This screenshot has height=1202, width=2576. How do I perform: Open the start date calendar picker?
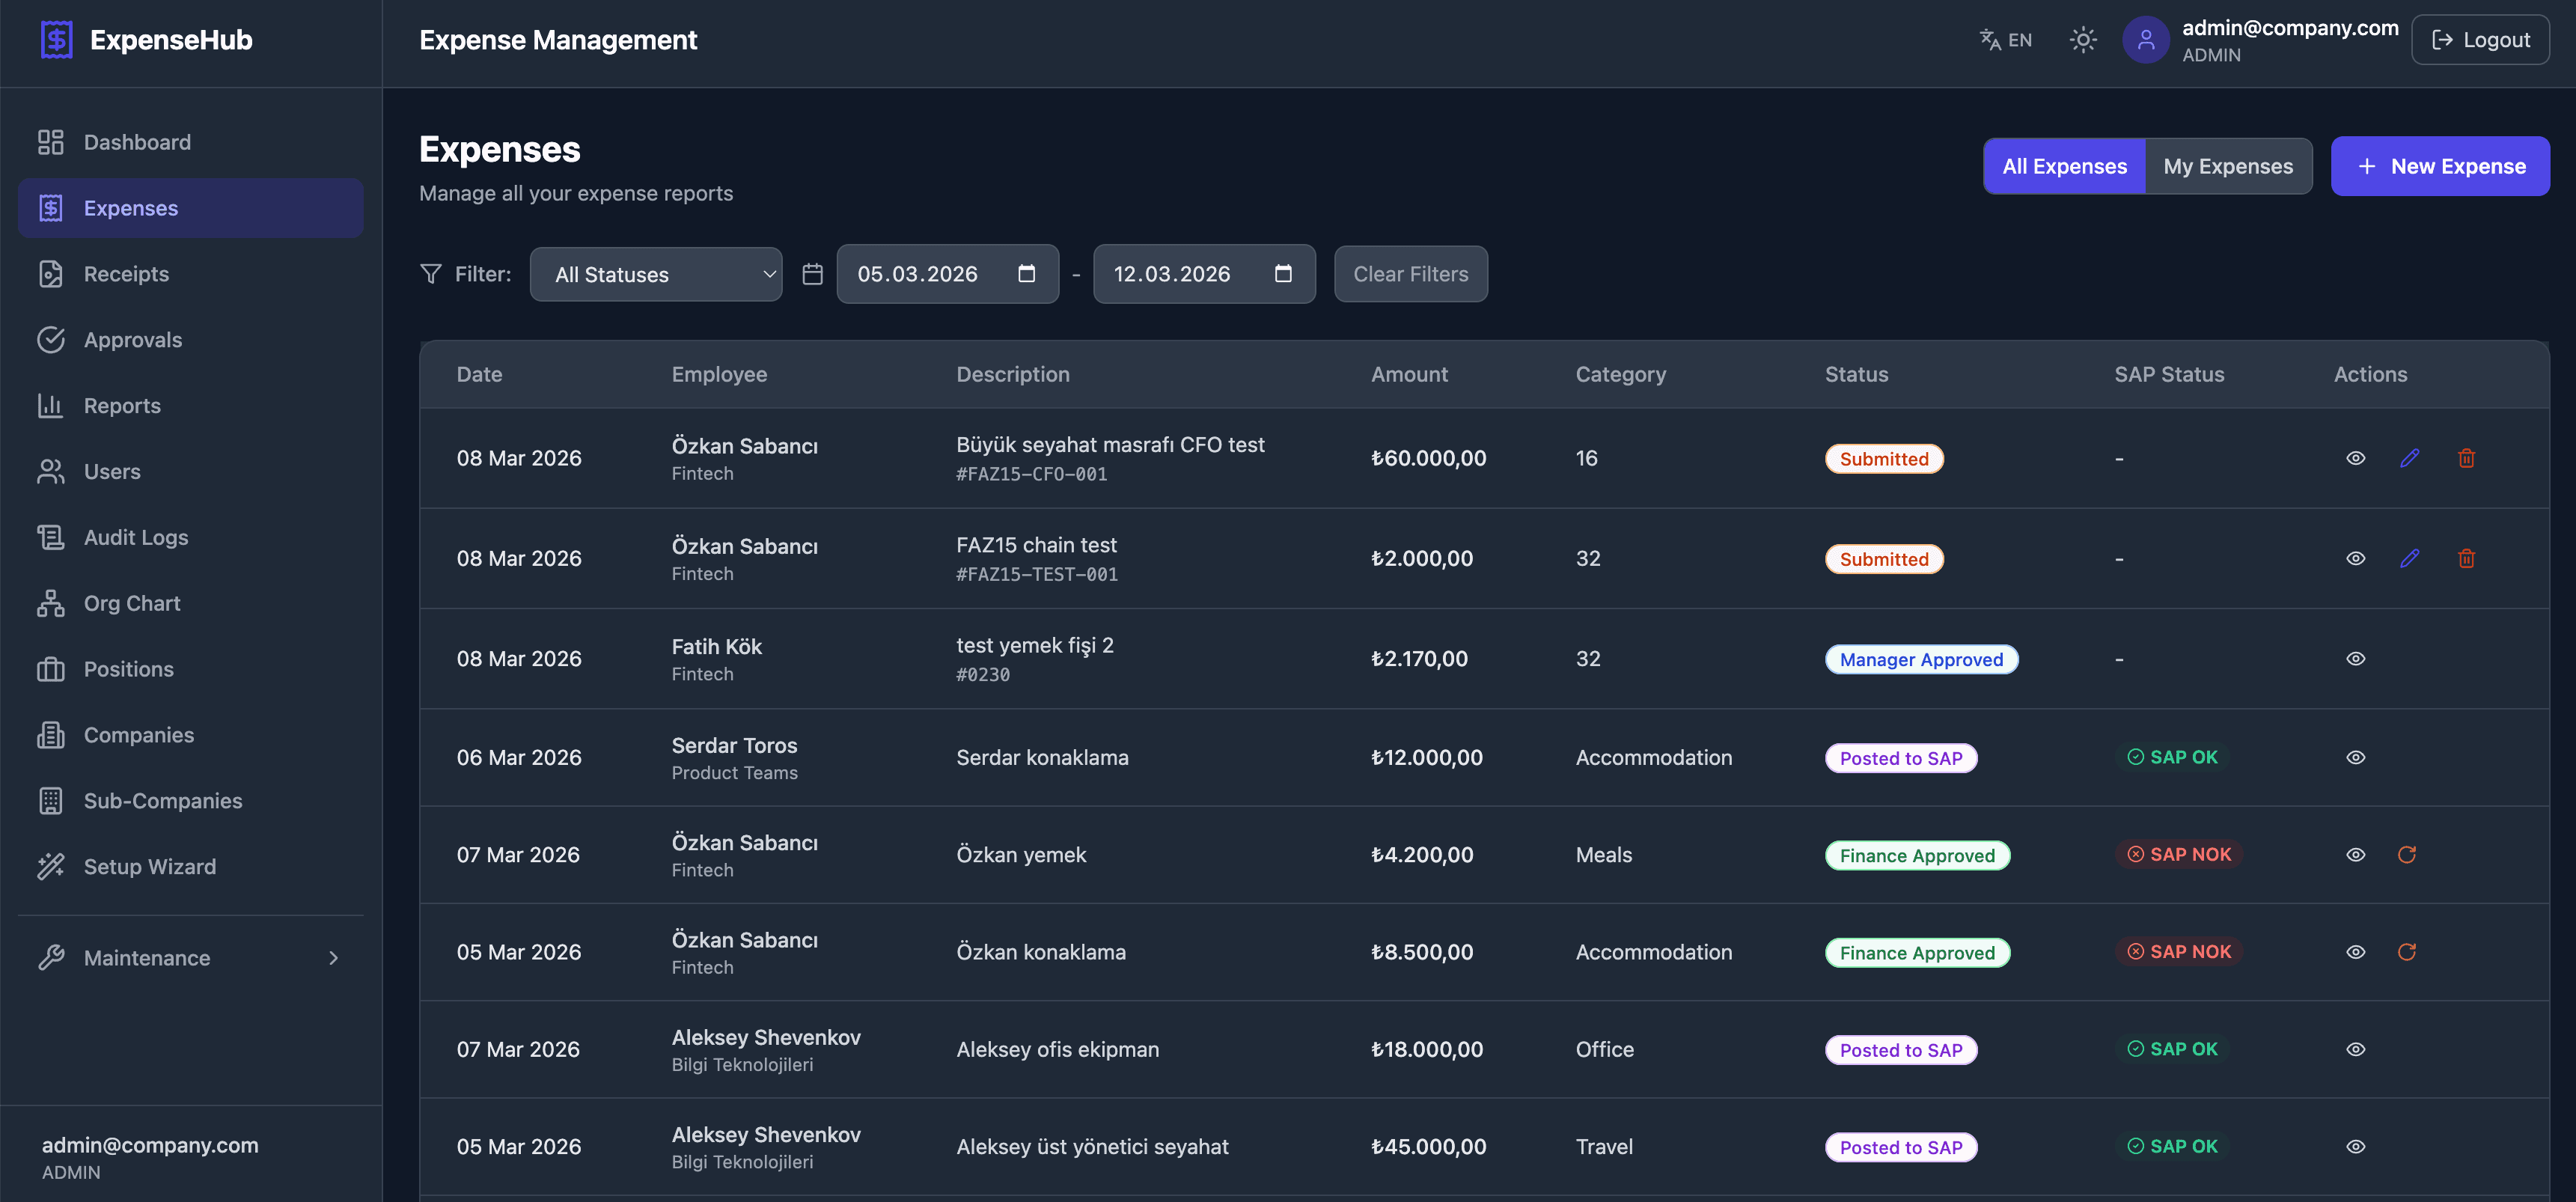pos(1027,274)
